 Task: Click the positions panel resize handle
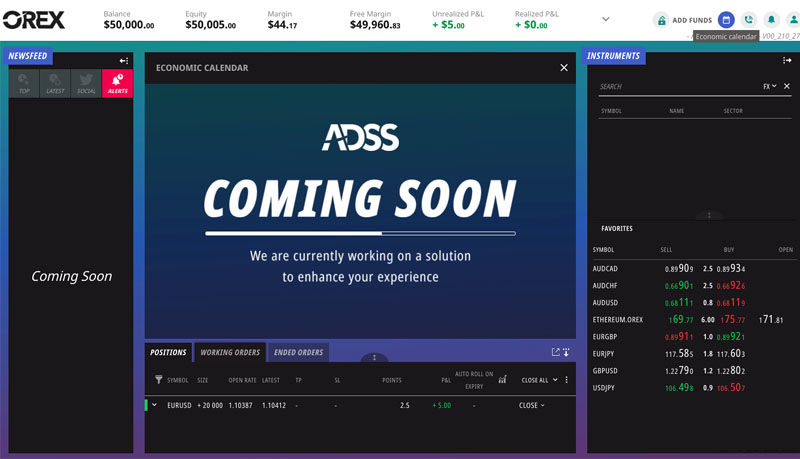[374, 358]
